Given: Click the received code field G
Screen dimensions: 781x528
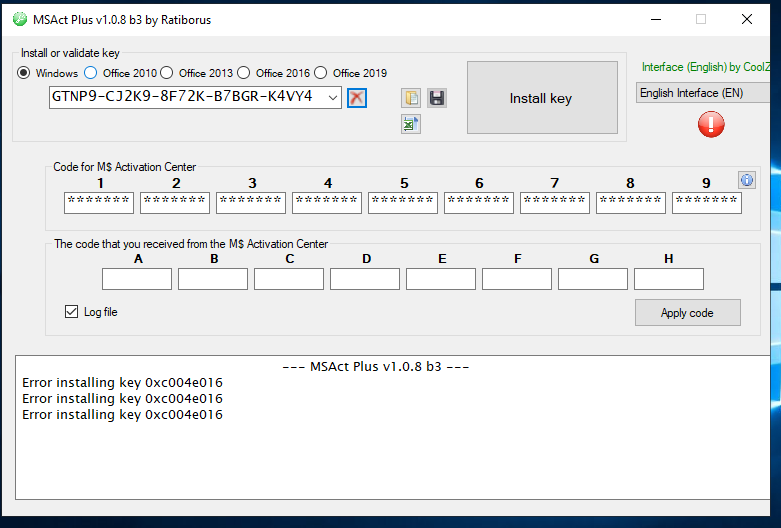Looking at the screenshot, I should (x=593, y=279).
